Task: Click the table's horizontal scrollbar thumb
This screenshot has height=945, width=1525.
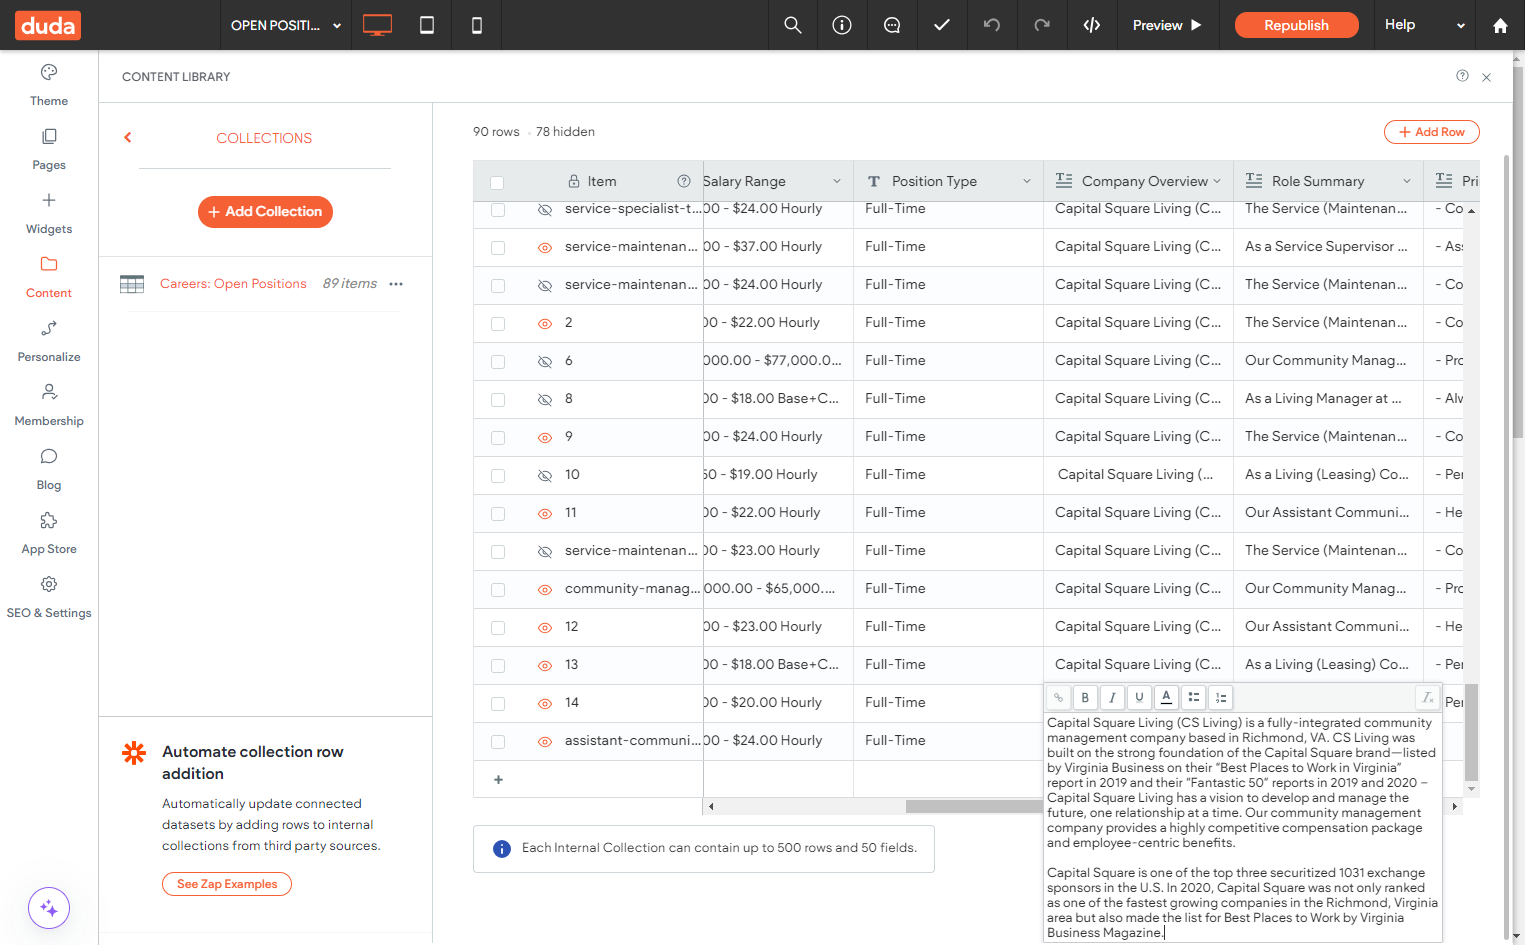Action: click(974, 806)
